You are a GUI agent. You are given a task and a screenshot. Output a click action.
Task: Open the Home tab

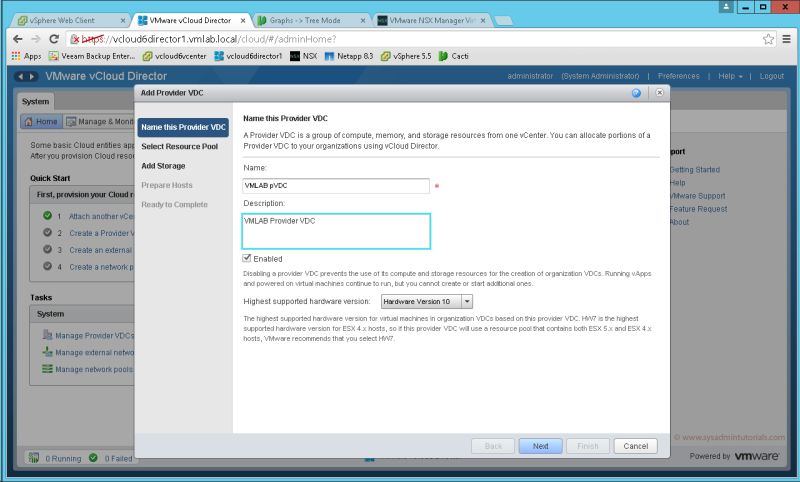41,121
